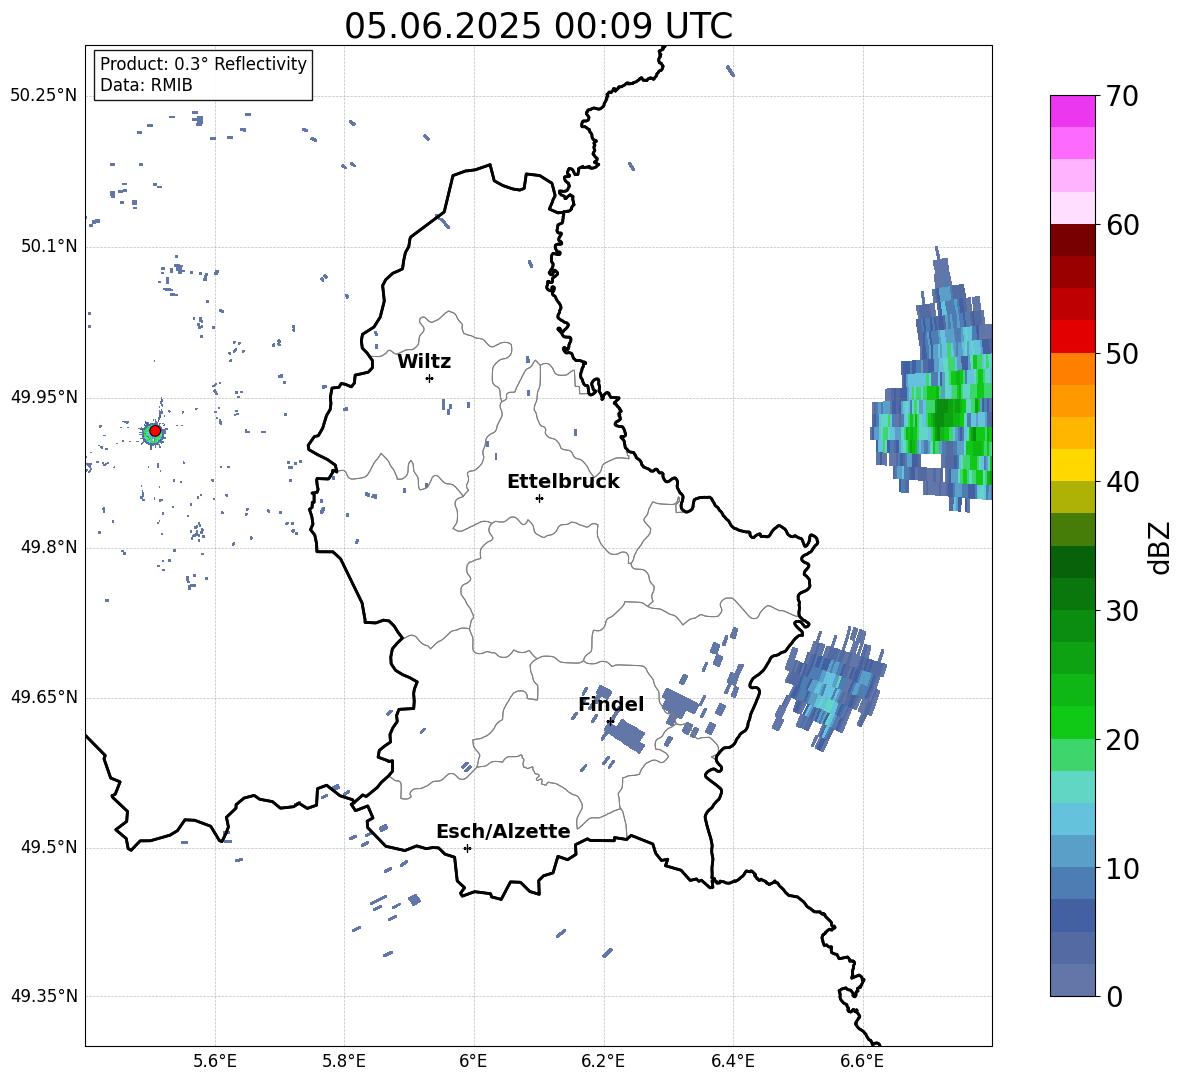The image size is (1184, 1081).
Task: Click the Findel station label
Action: [x=611, y=704]
